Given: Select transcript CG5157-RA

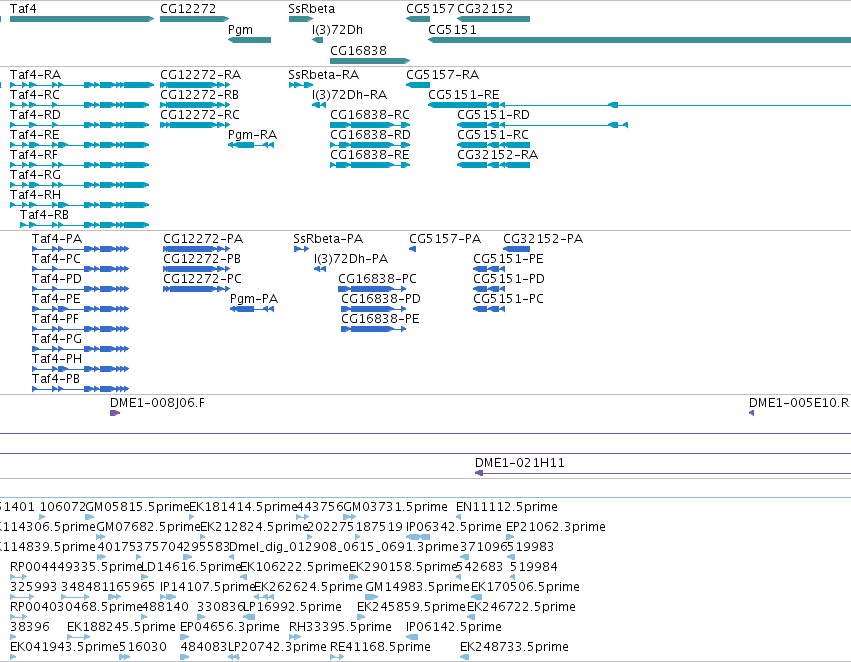Looking at the screenshot, I should point(418,85).
